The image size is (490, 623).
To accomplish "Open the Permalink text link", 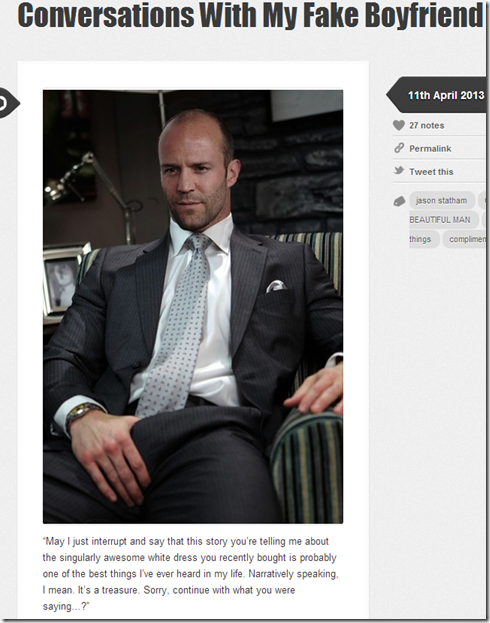I will 430,149.
